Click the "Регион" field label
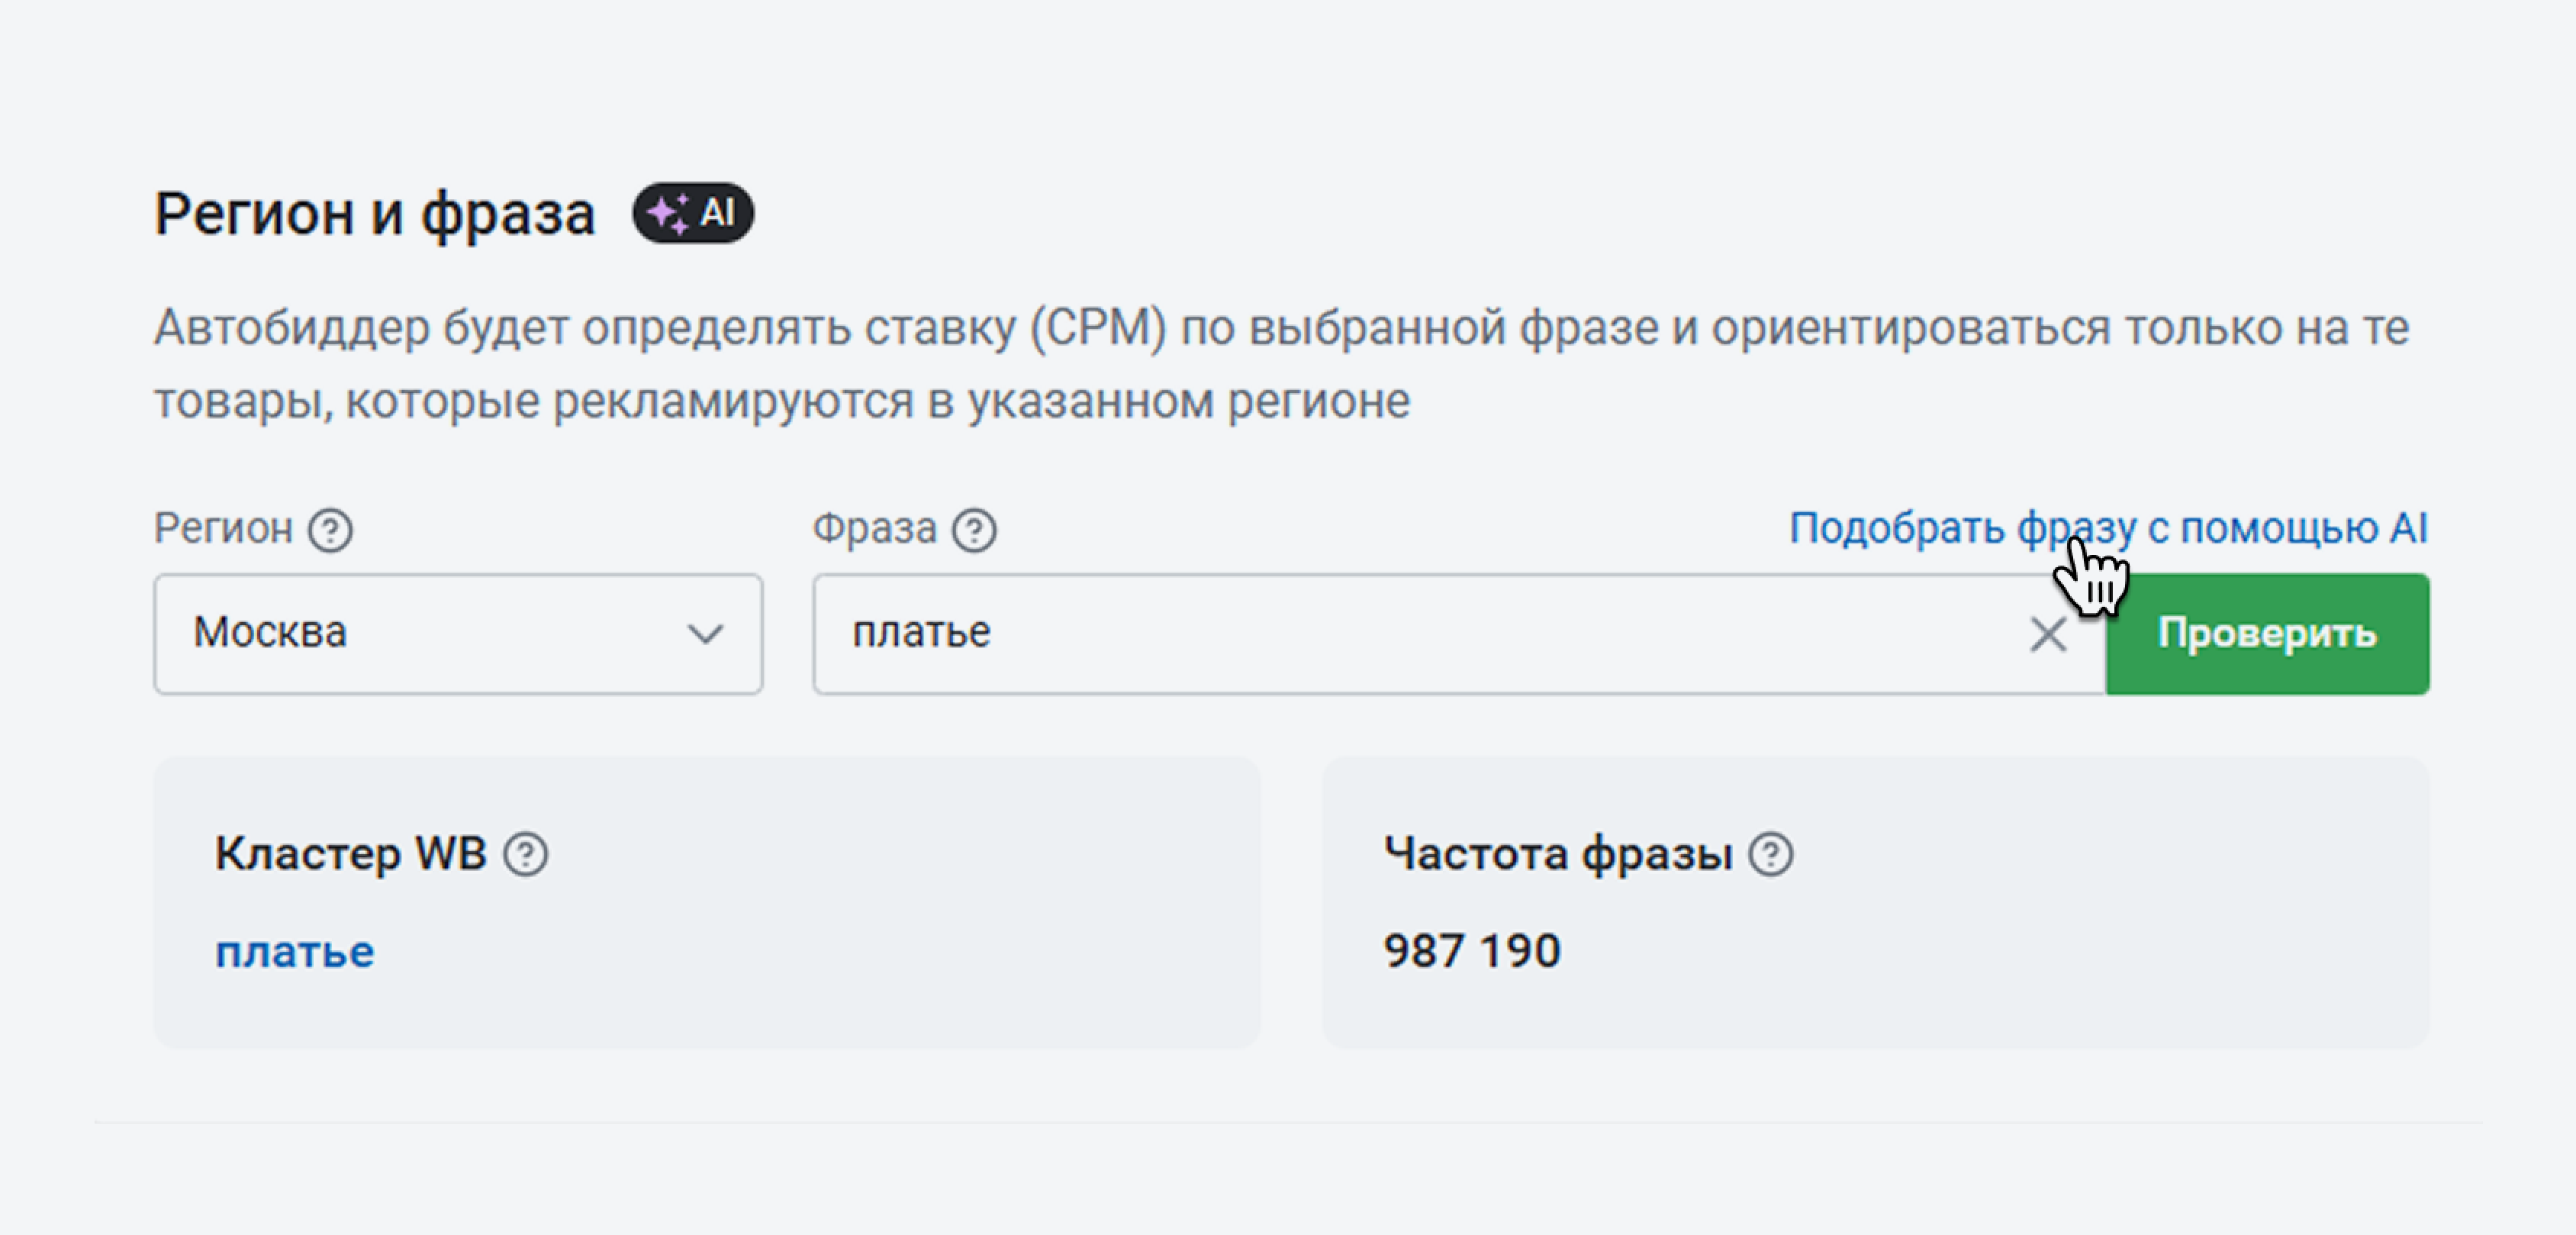The image size is (2576, 1235). [x=223, y=528]
